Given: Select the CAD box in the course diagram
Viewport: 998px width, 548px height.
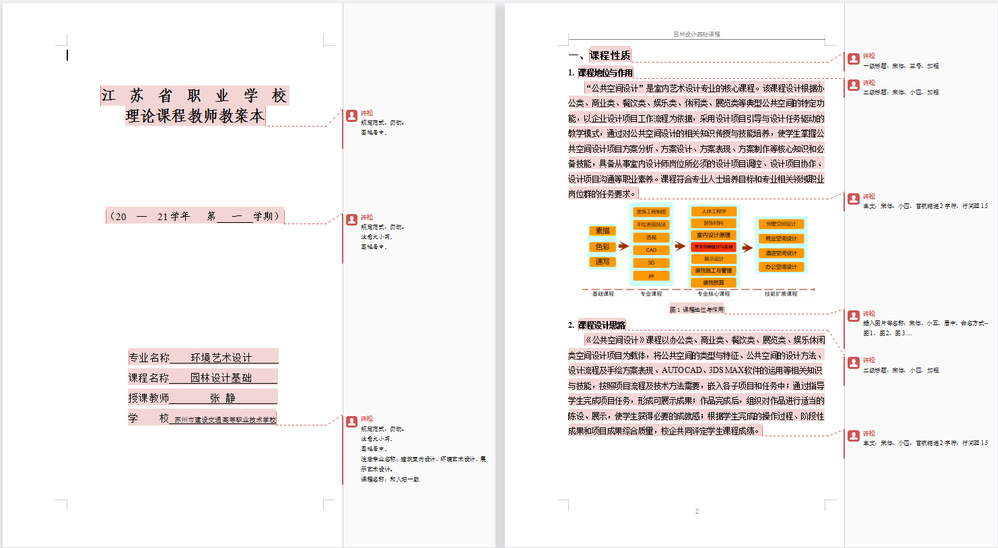Looking at the screenshot, I should click(651, 249).
